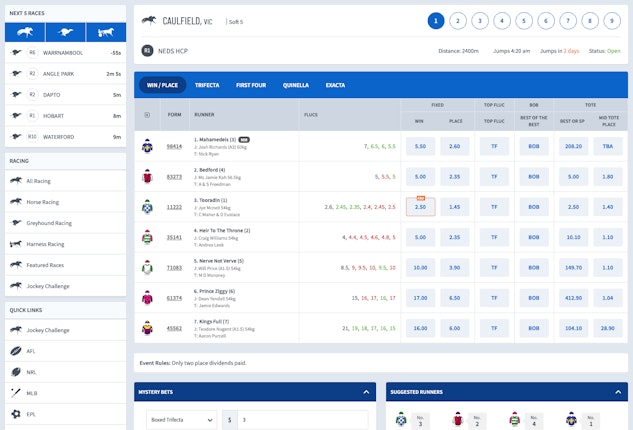Image resolution: width=633 pixels, height=430 pixels.
Task: Click Tooradin jockey silks icon
Action: point(147,207)
